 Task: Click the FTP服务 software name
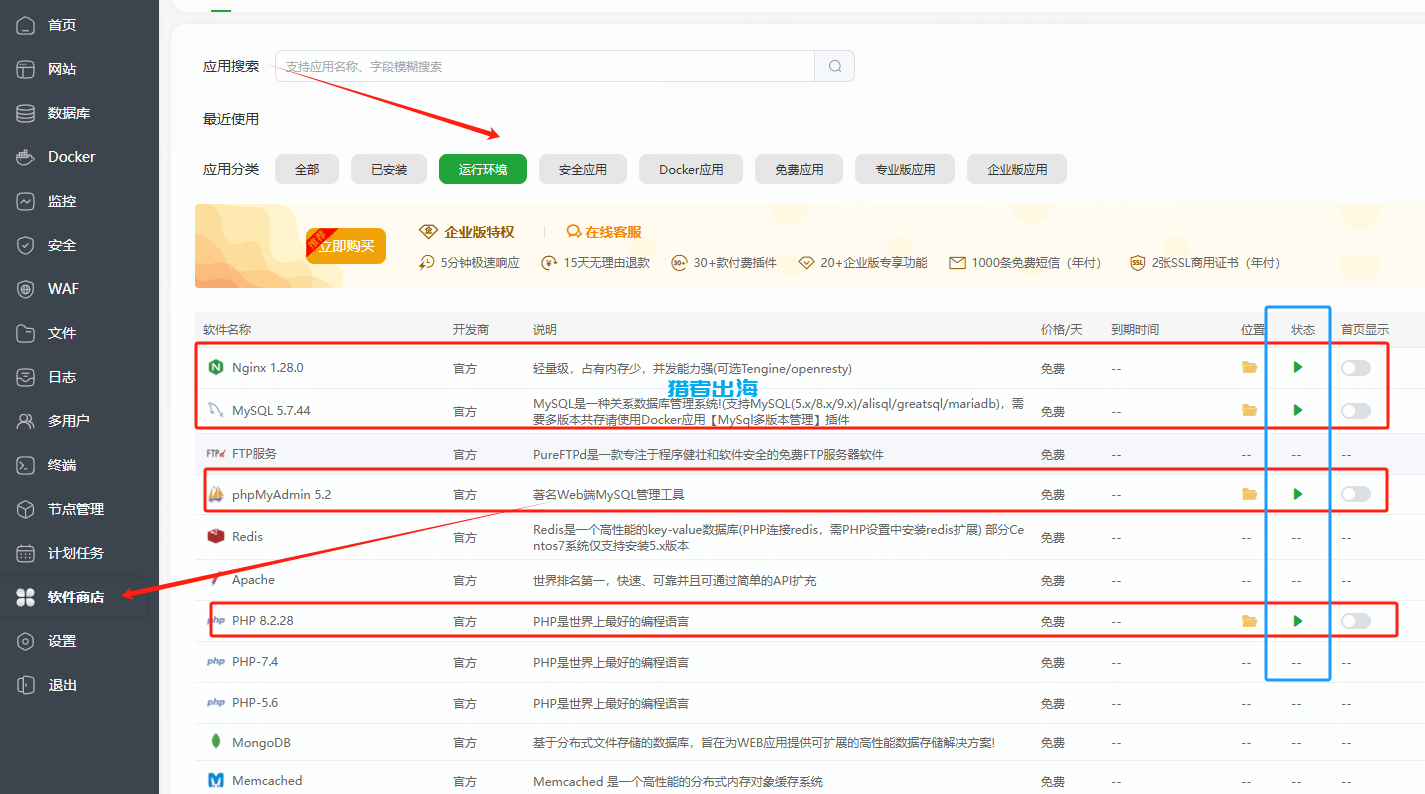pyautogui.click(x=254, y=453)
